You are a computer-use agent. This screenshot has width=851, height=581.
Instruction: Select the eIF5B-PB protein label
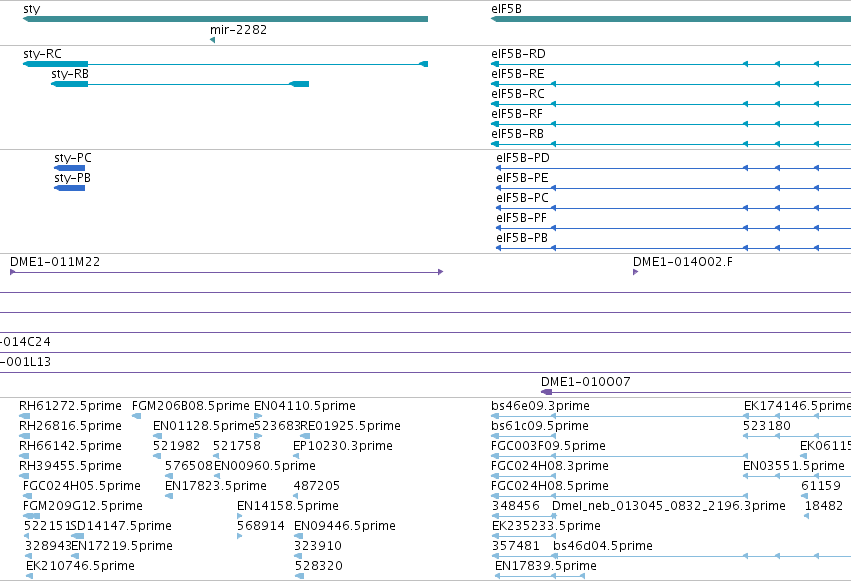click(522, 238)
